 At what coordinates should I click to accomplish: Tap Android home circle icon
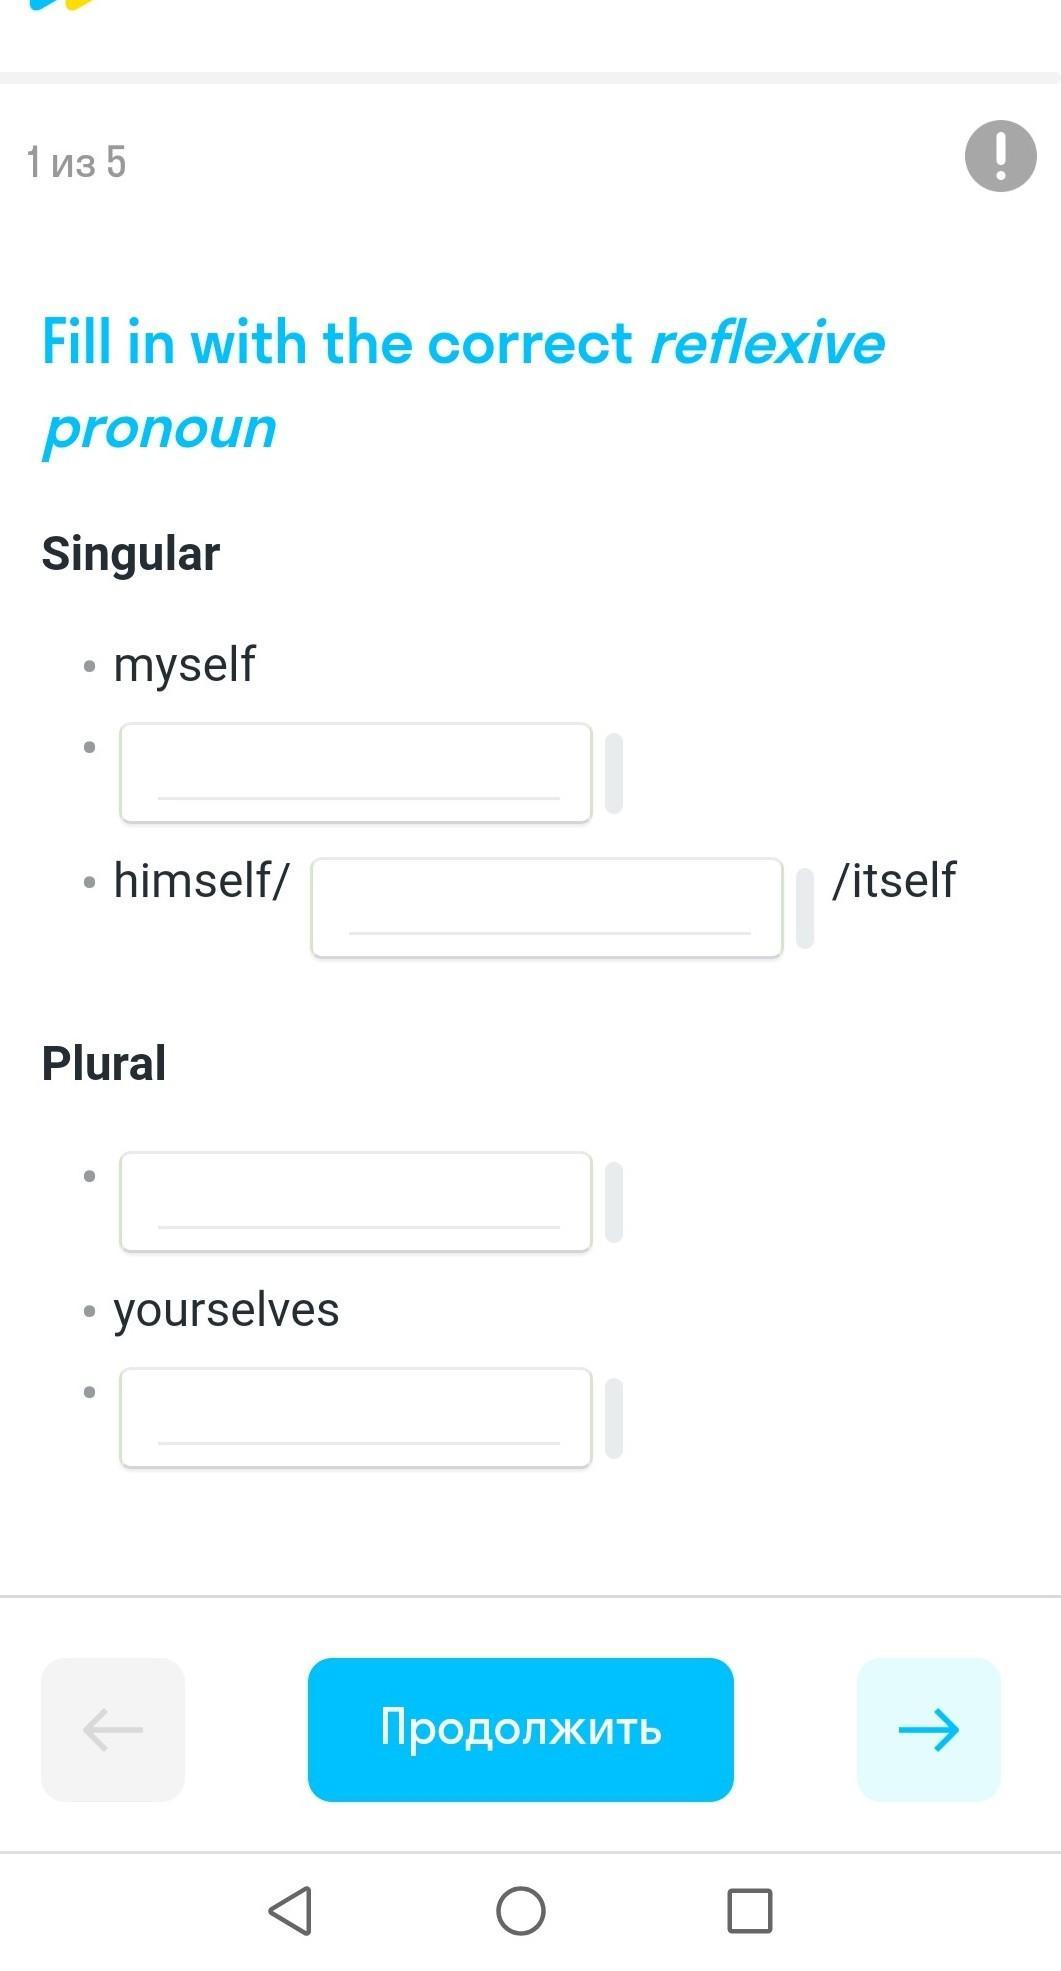tap(521, 1911)
